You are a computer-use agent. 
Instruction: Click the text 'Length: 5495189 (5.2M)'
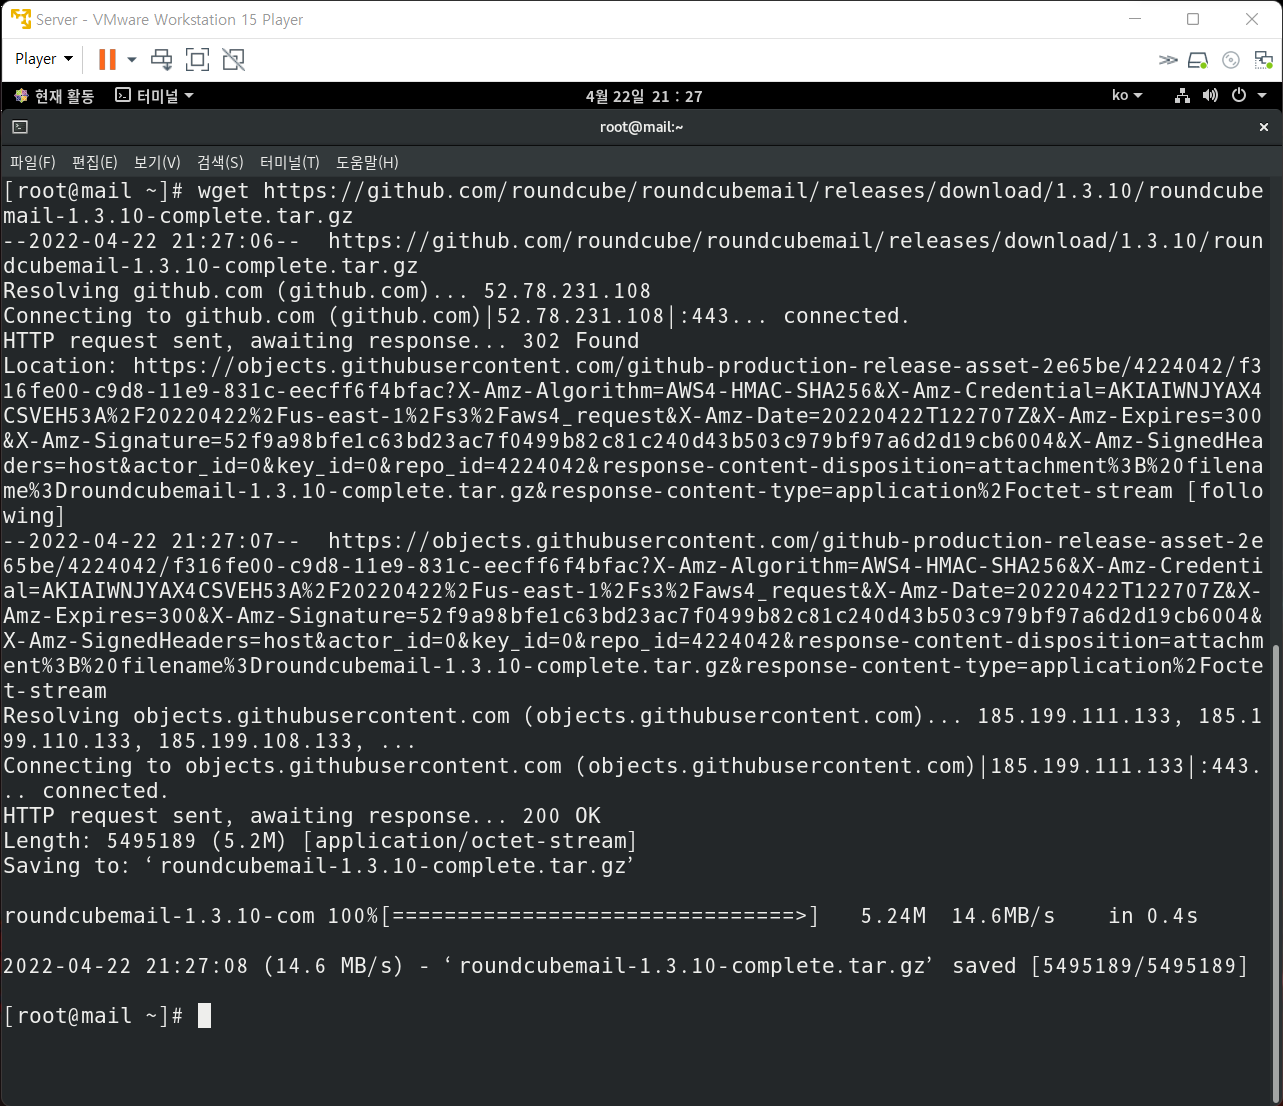[x=145, y=841]
